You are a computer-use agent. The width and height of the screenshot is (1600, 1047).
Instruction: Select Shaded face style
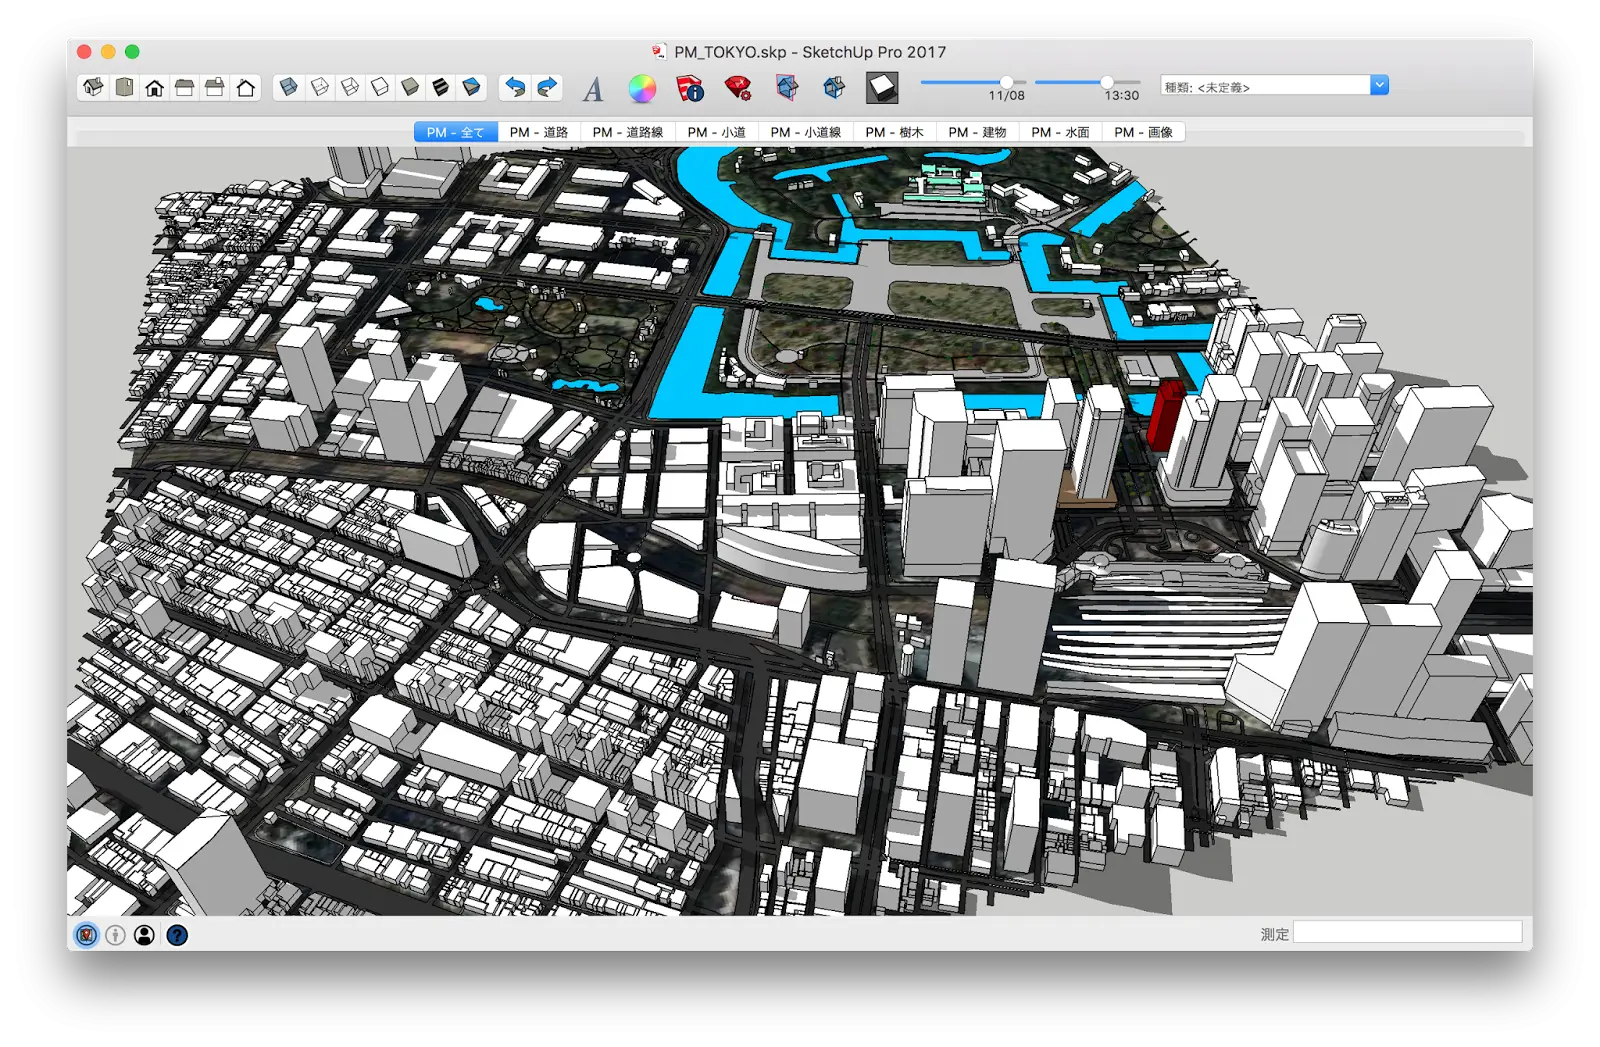410,88
